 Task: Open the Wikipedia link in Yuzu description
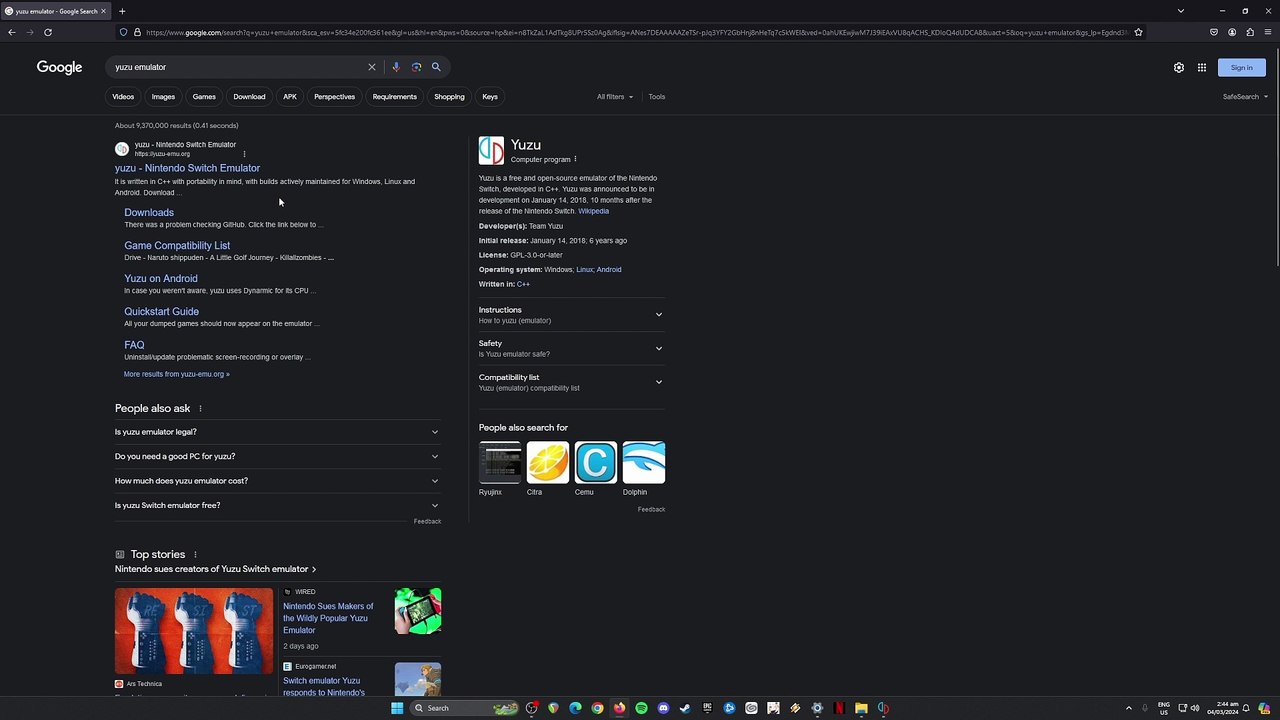(593, 211)
